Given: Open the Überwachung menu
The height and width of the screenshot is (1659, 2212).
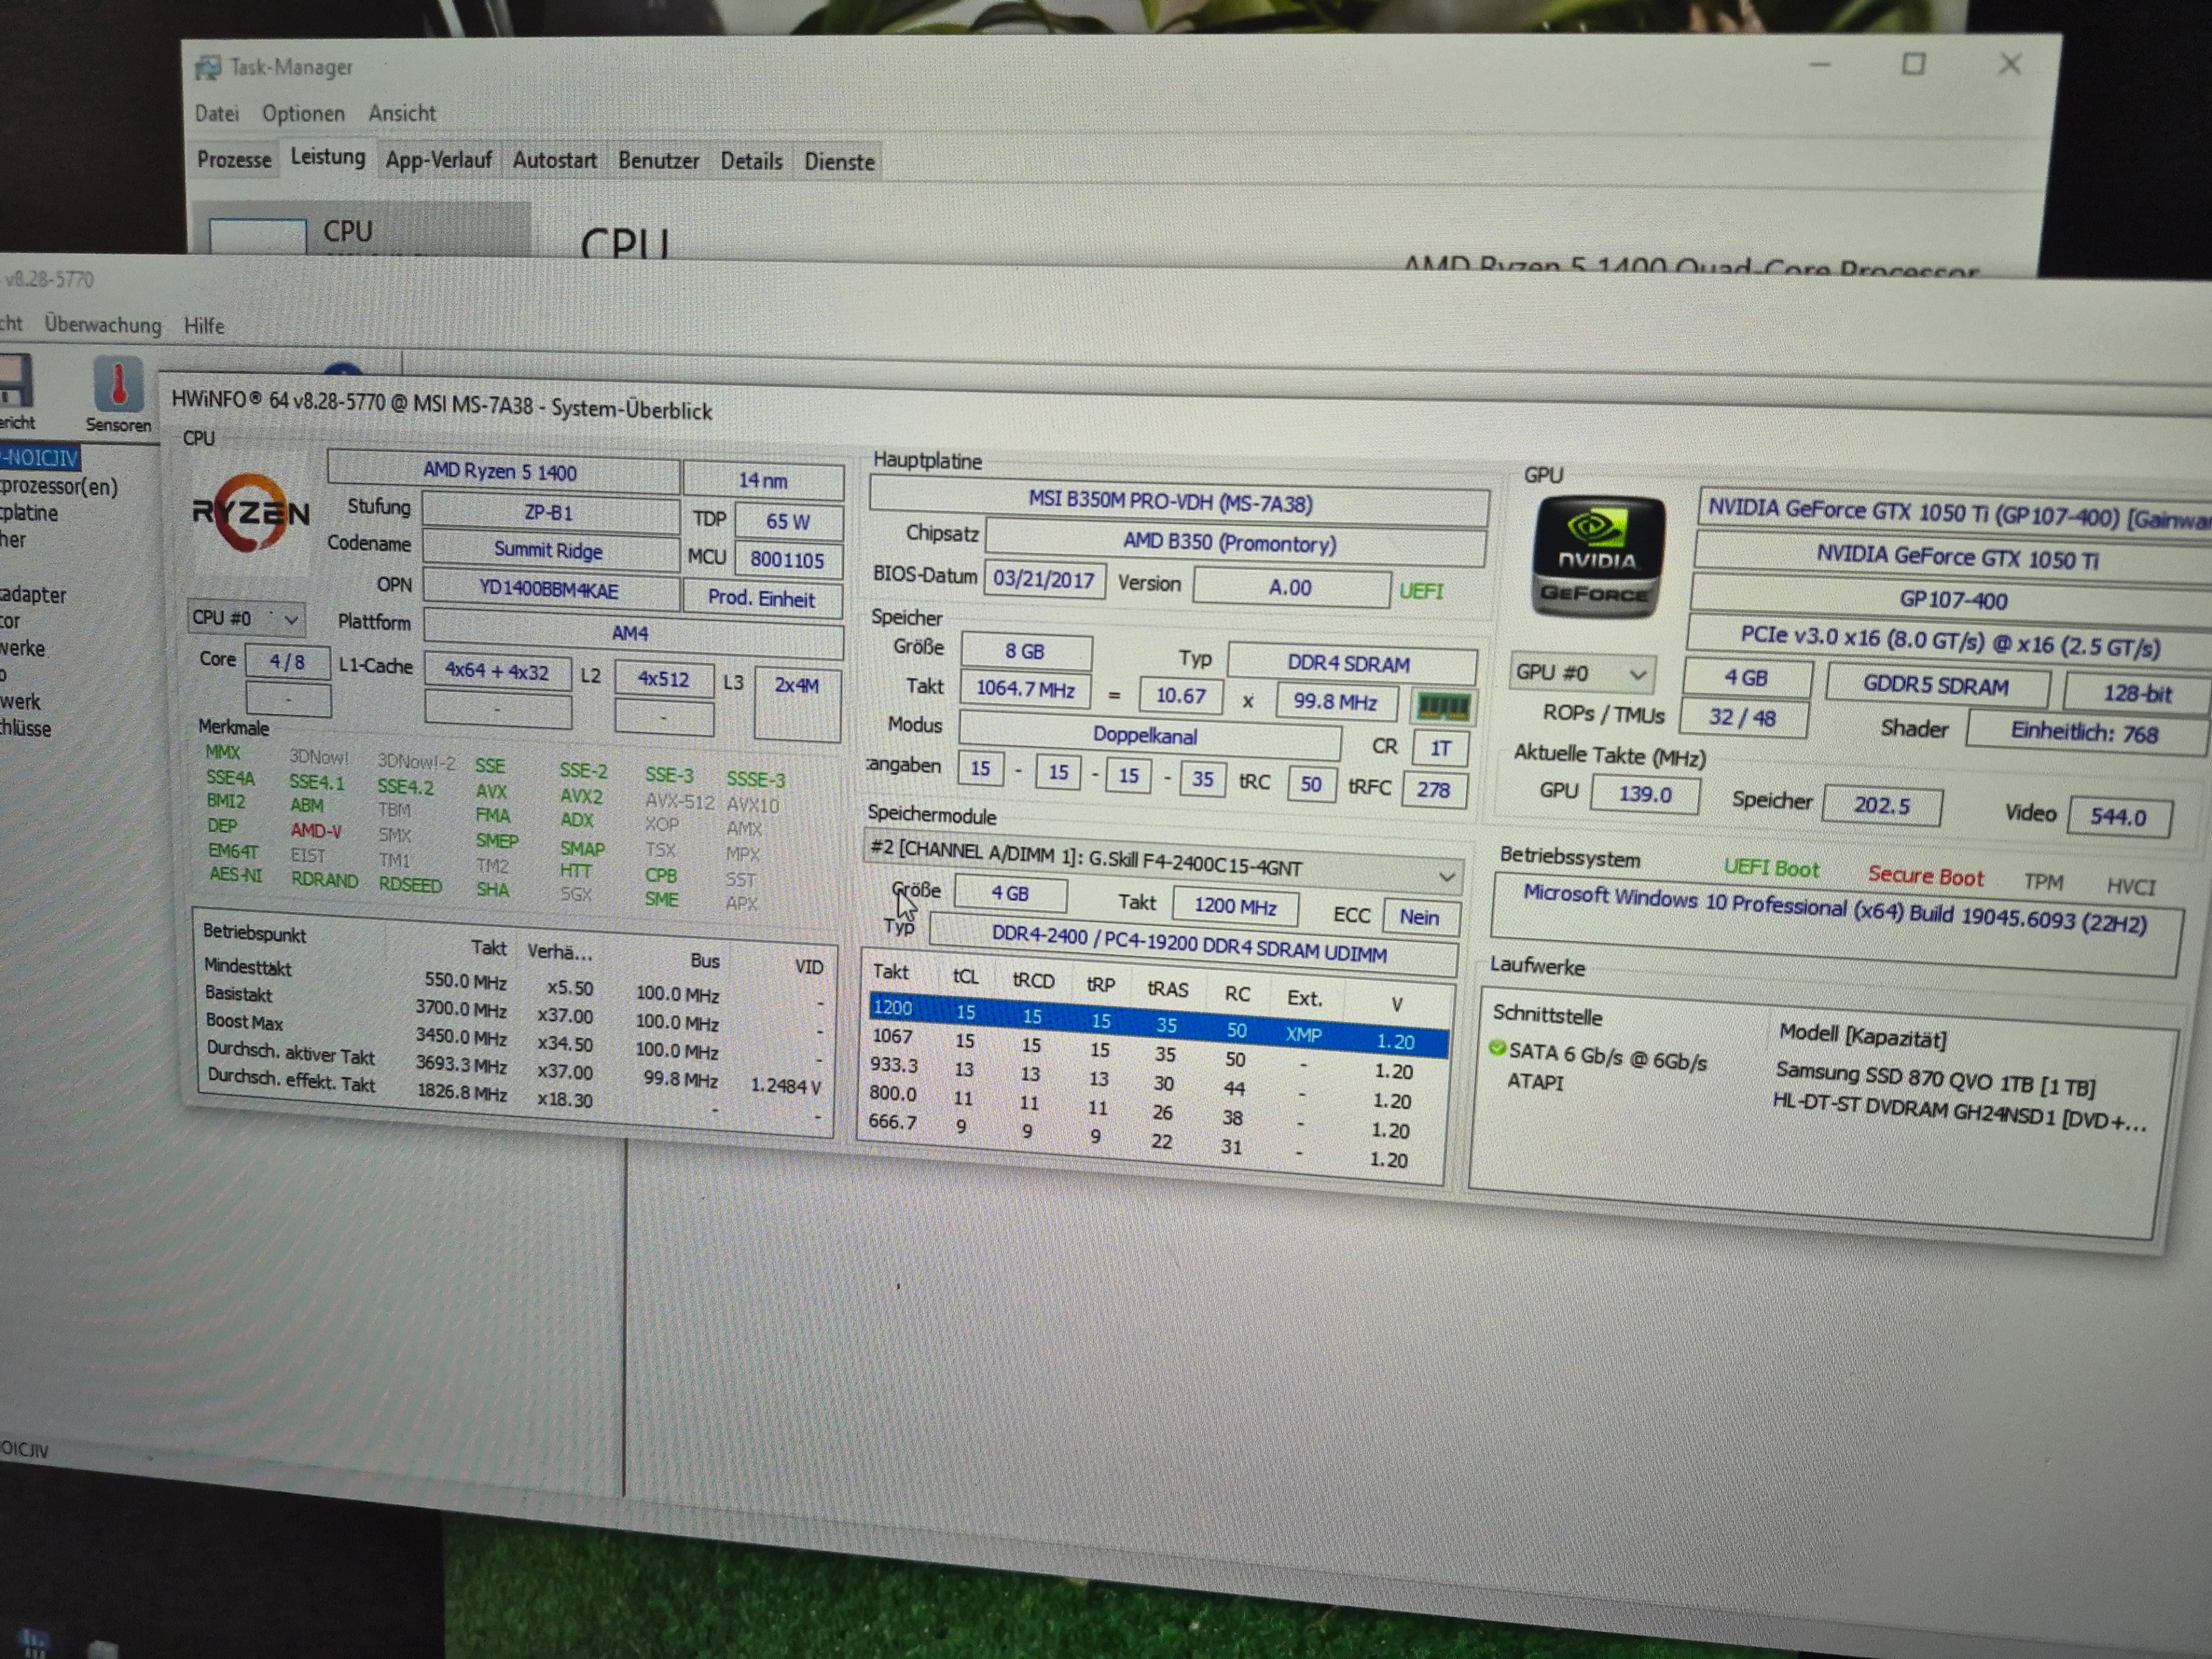Looking at the screenshot, I should point(102,325).
